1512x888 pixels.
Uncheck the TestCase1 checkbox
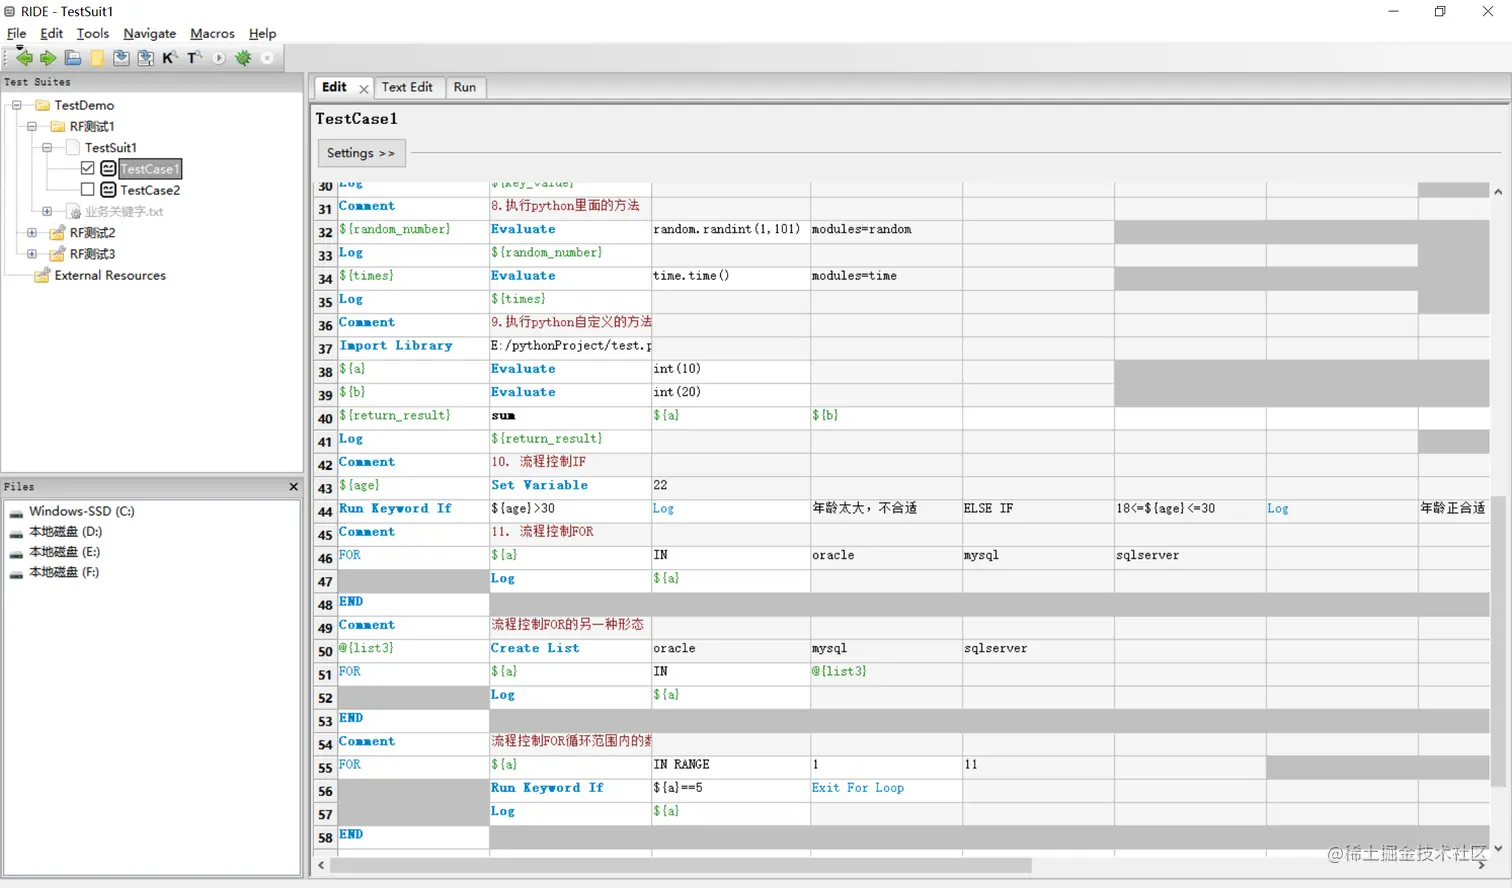[88, 168]
